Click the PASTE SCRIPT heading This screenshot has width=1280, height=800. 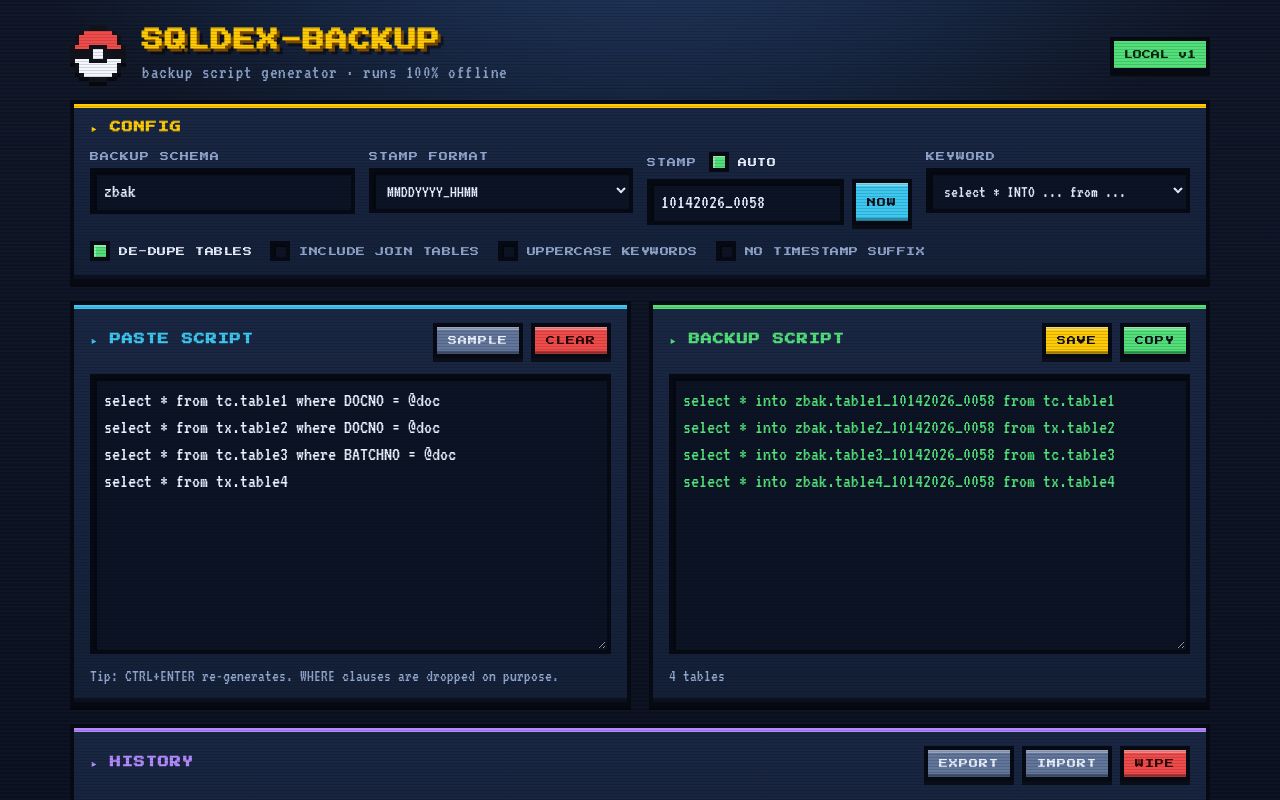click(x=181, y=338)
